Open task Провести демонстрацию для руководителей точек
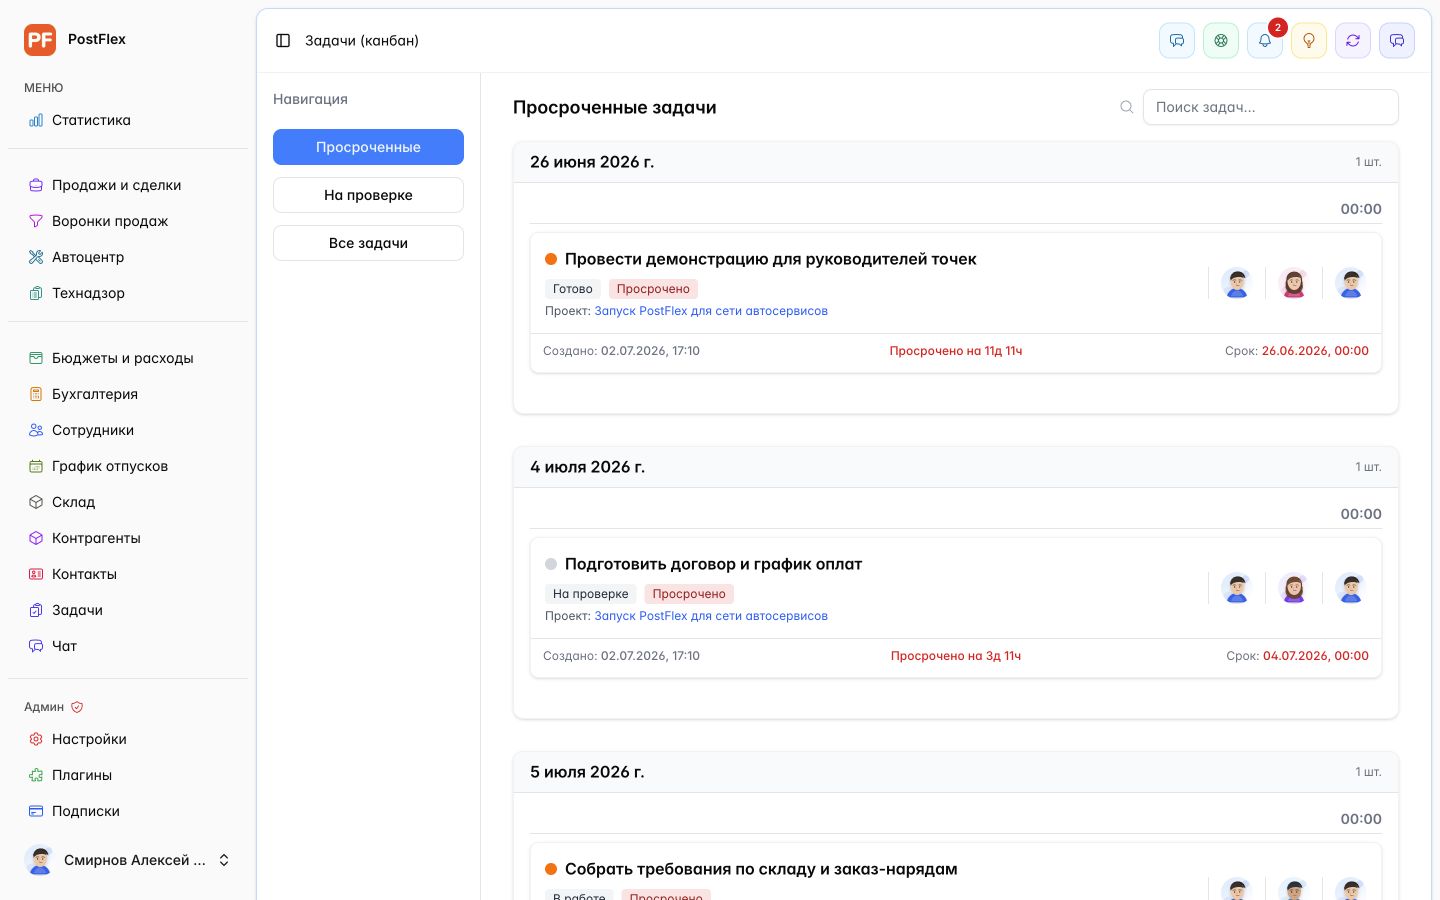This screenshot has width=1440, height=900. pyautogui.click(x=770, y=259)
